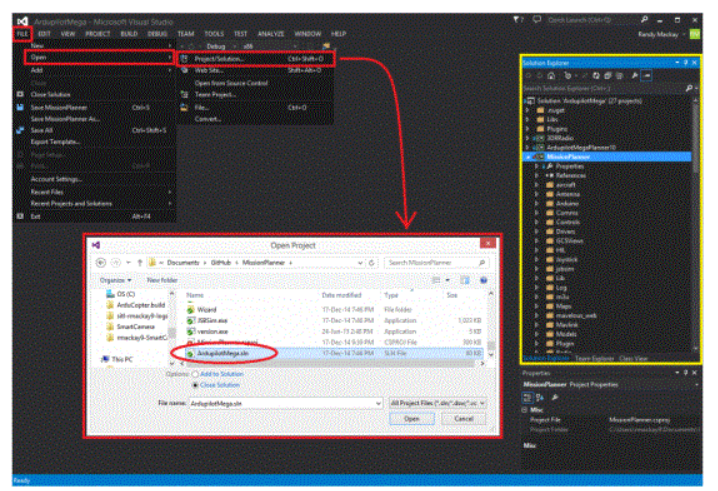This screenshot has height=491, width=718.
Task: Click New folder in Open Project dialog
Action: tap(162, 280)
